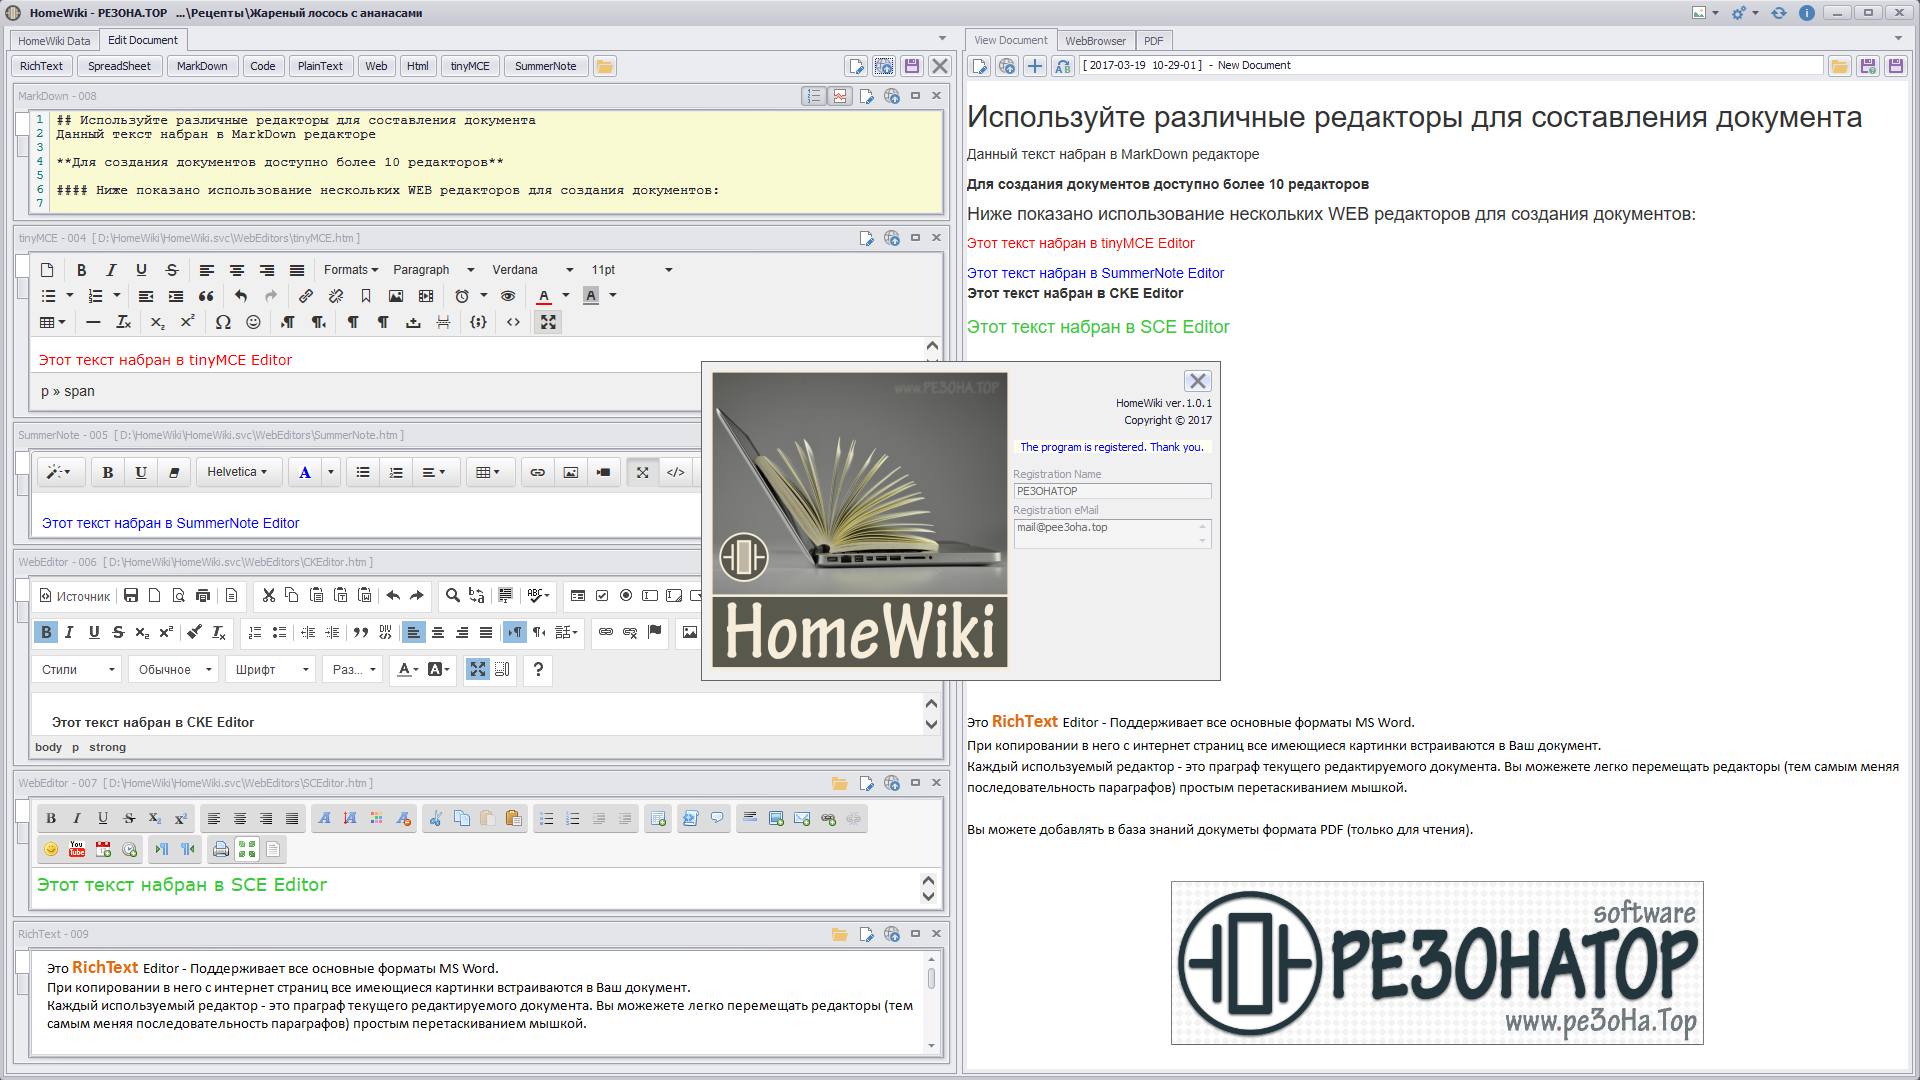
Task: Toggle direction left-to-right icon in CKEditor
Action: [x=514, y=632]
